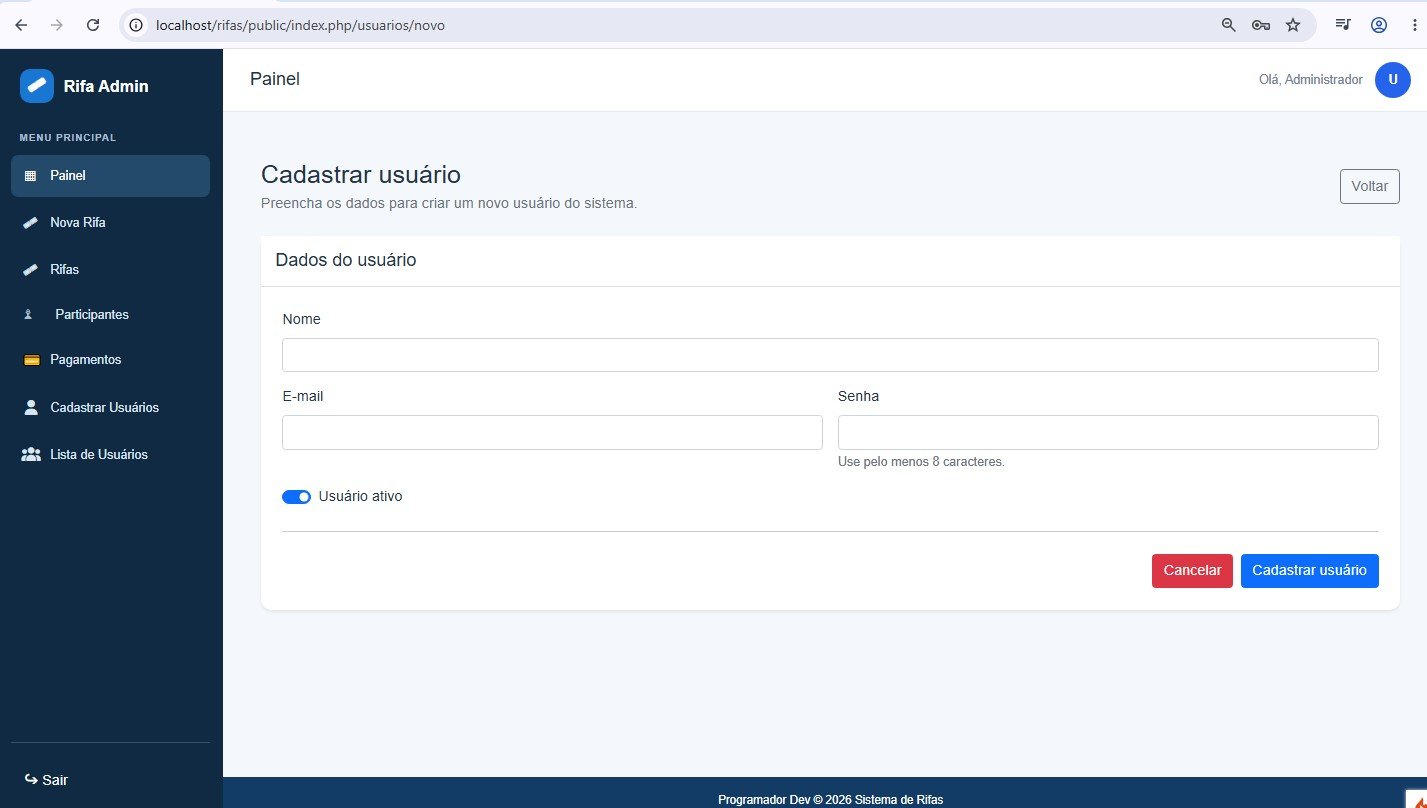Click the Senha input field

click(x=1108, y=432)
